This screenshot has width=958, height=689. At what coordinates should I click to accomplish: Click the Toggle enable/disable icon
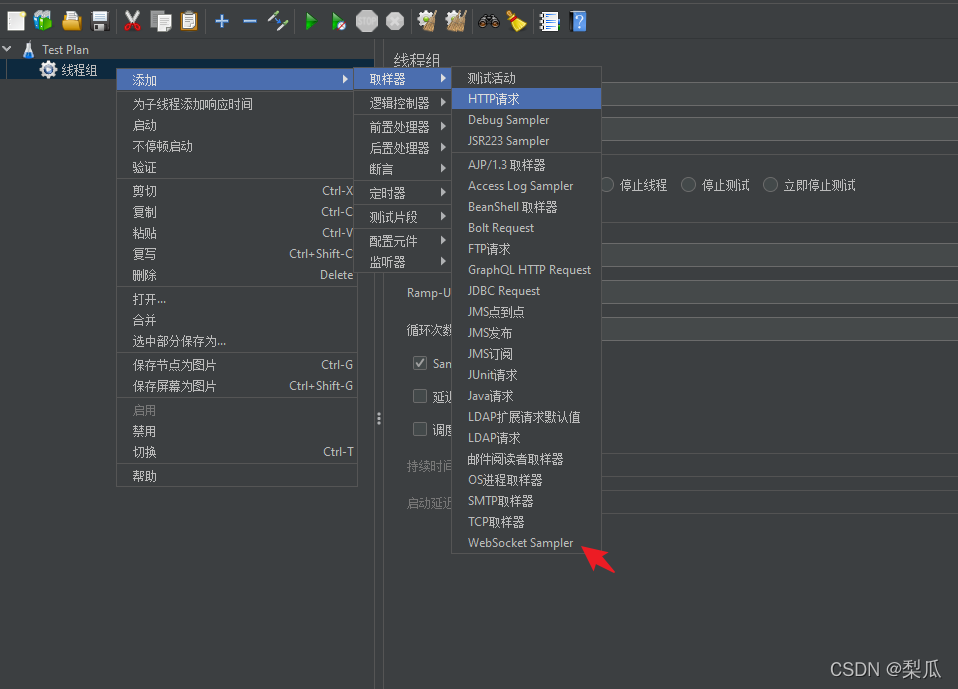click(x=278, y=21)
